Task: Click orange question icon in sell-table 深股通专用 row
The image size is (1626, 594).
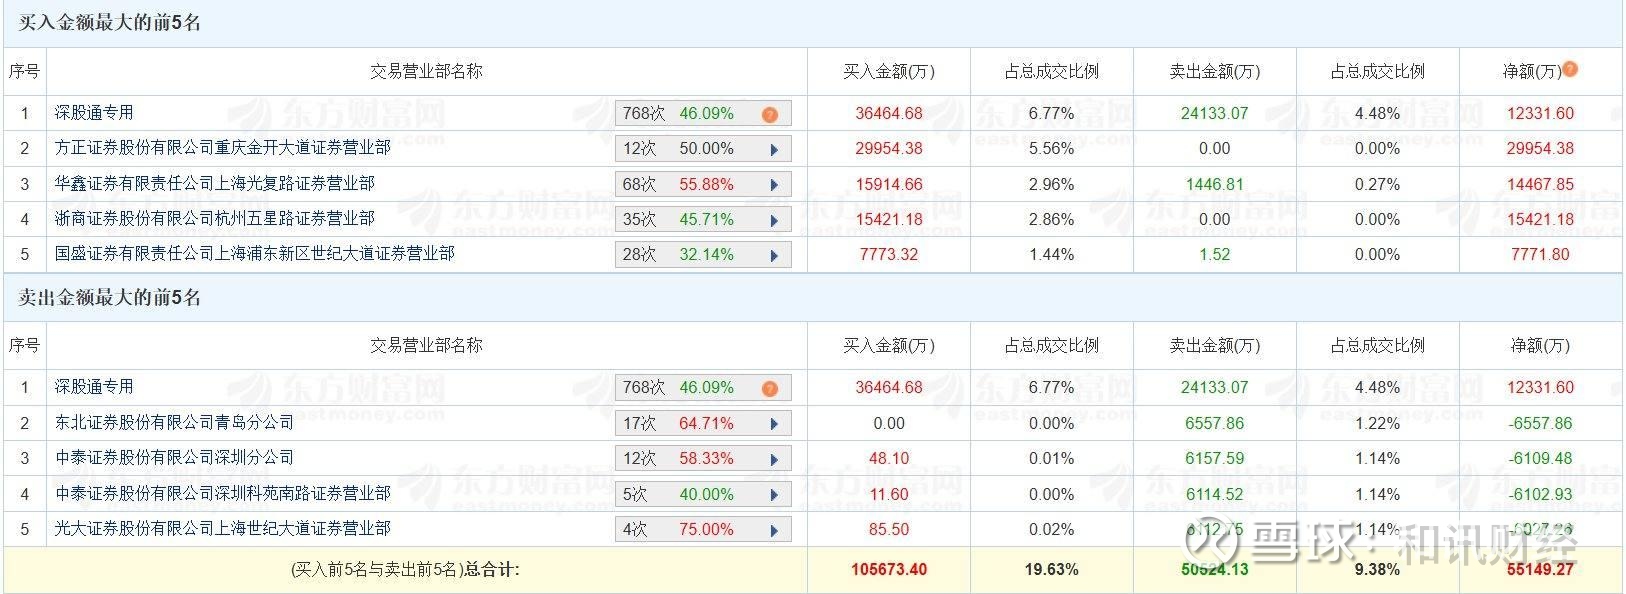Action: coord(769,388)
